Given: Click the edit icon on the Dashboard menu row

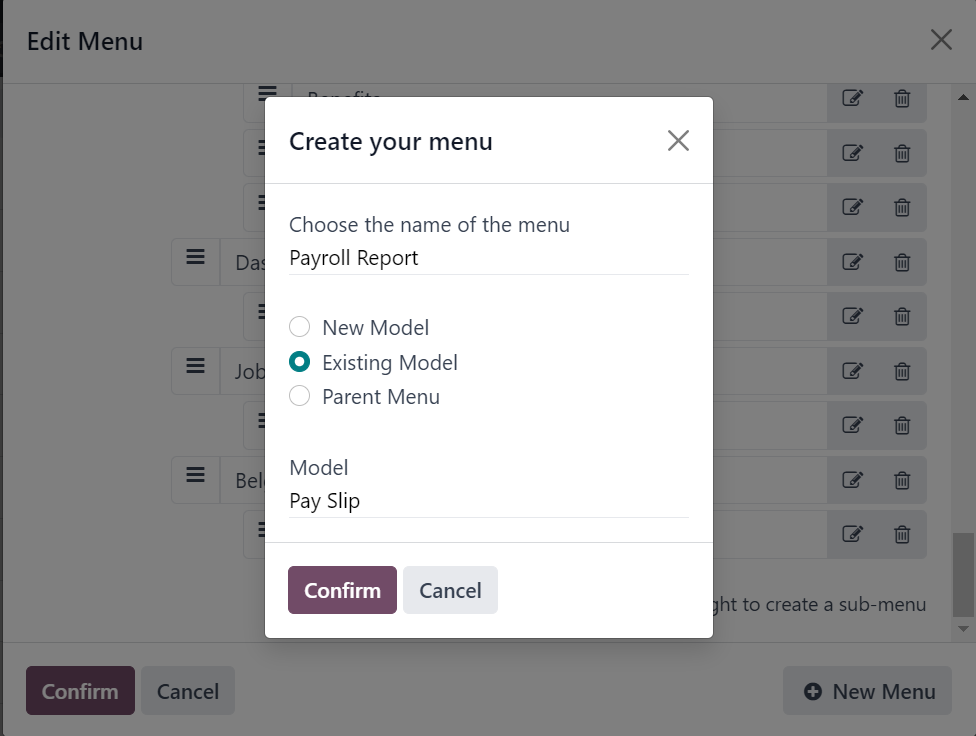Looking at the screenshot, I should pos(852,262).
